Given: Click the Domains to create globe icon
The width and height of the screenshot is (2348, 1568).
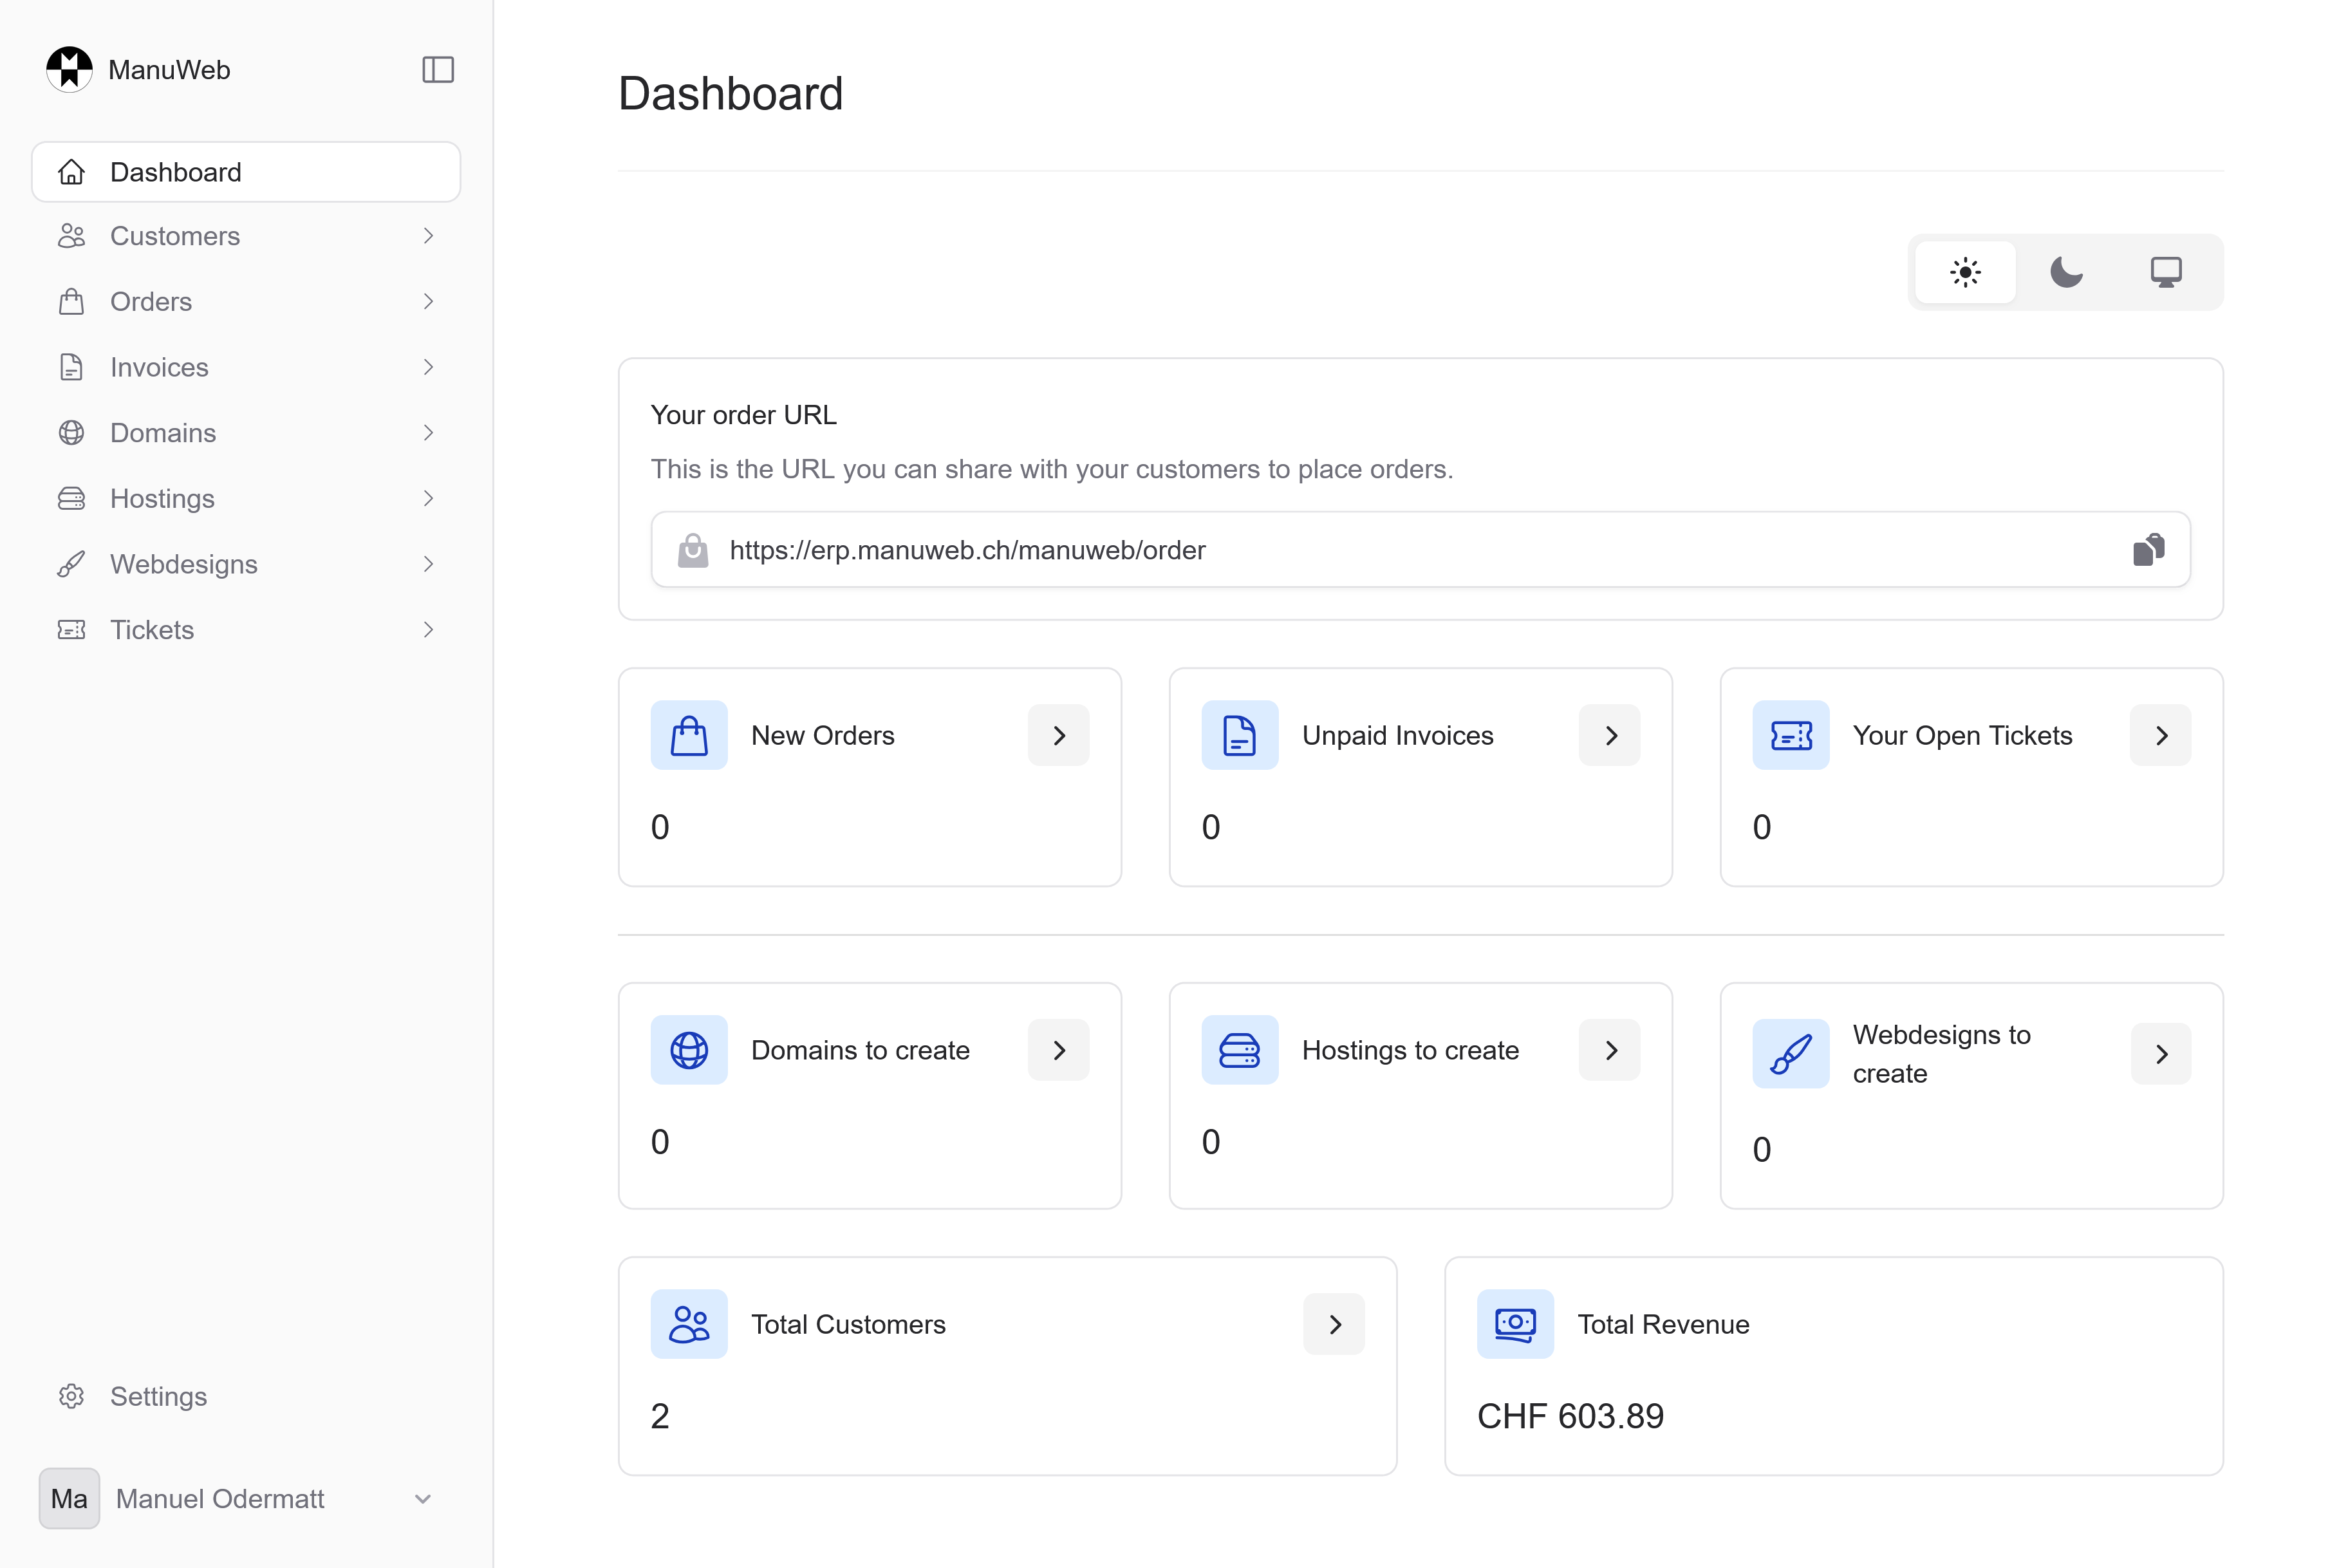Looking at the screenshot, I should coord(689,1050).
